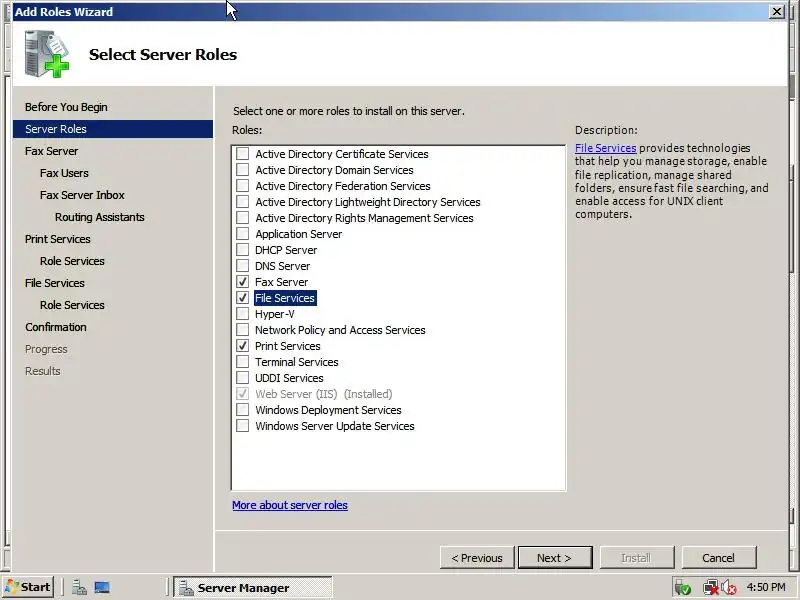Viewport: 800px width, 600px height.
Task: Open Fax Server Inbox step
Action: click(x=82, y=195)
